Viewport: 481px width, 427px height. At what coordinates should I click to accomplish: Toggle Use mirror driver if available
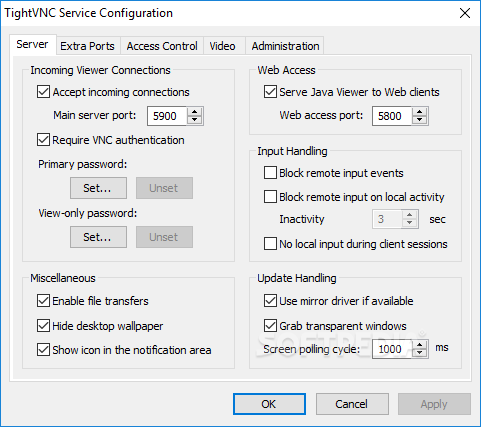[x=270, y=301]
